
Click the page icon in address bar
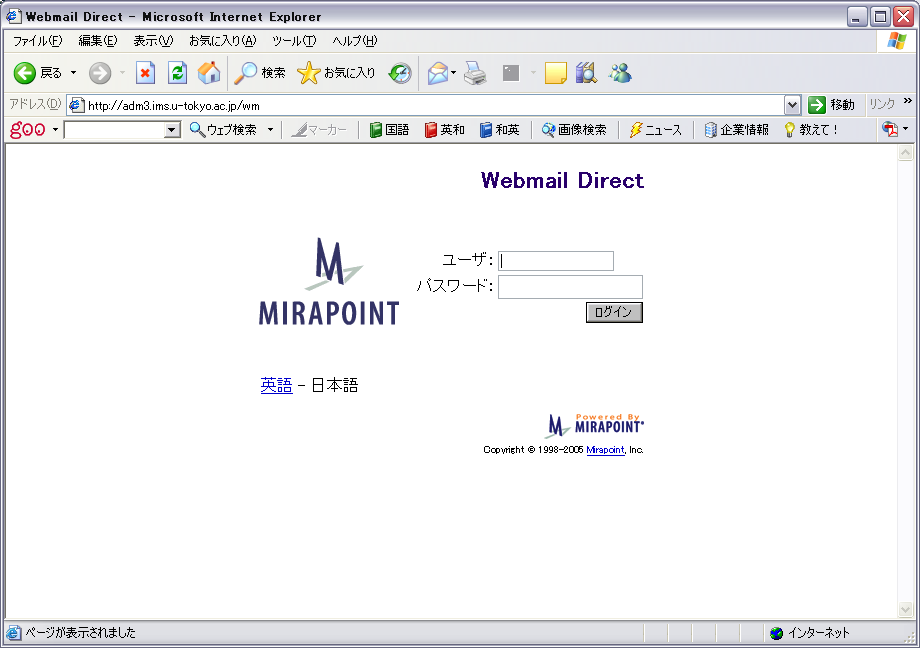tap(76, 105)
